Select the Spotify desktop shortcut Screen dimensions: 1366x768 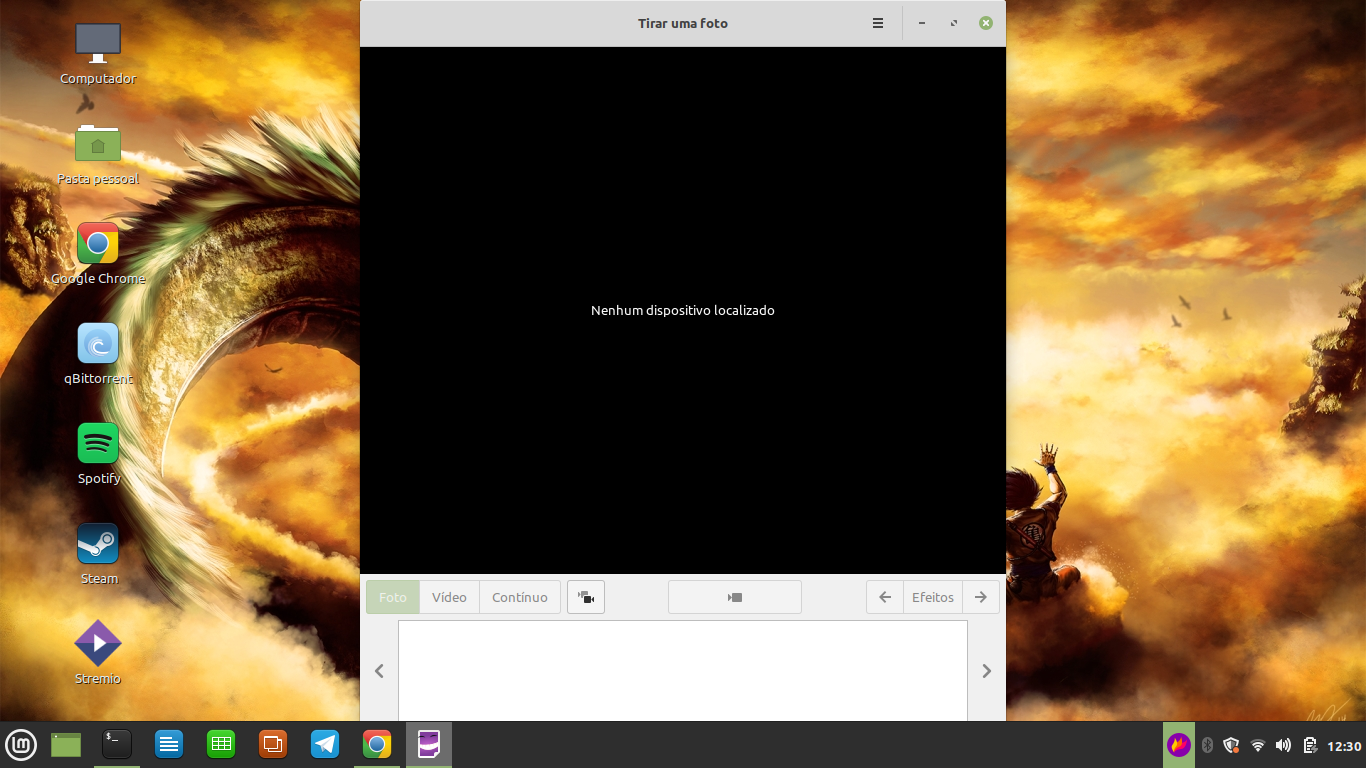point(98,454)
